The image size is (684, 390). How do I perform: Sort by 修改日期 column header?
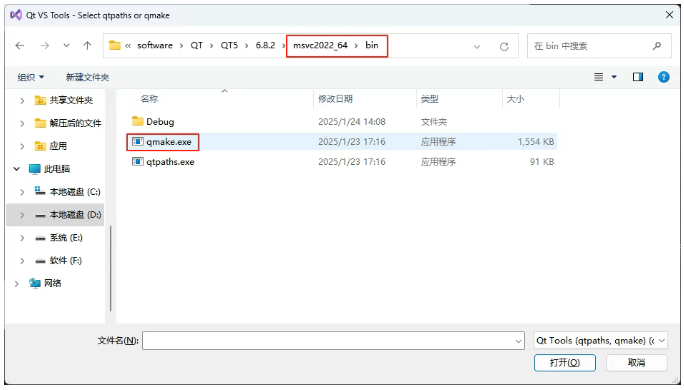(335, 99)
